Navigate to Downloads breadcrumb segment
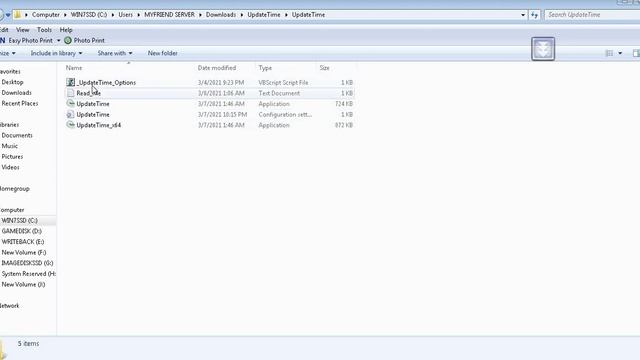 [221, 15]
